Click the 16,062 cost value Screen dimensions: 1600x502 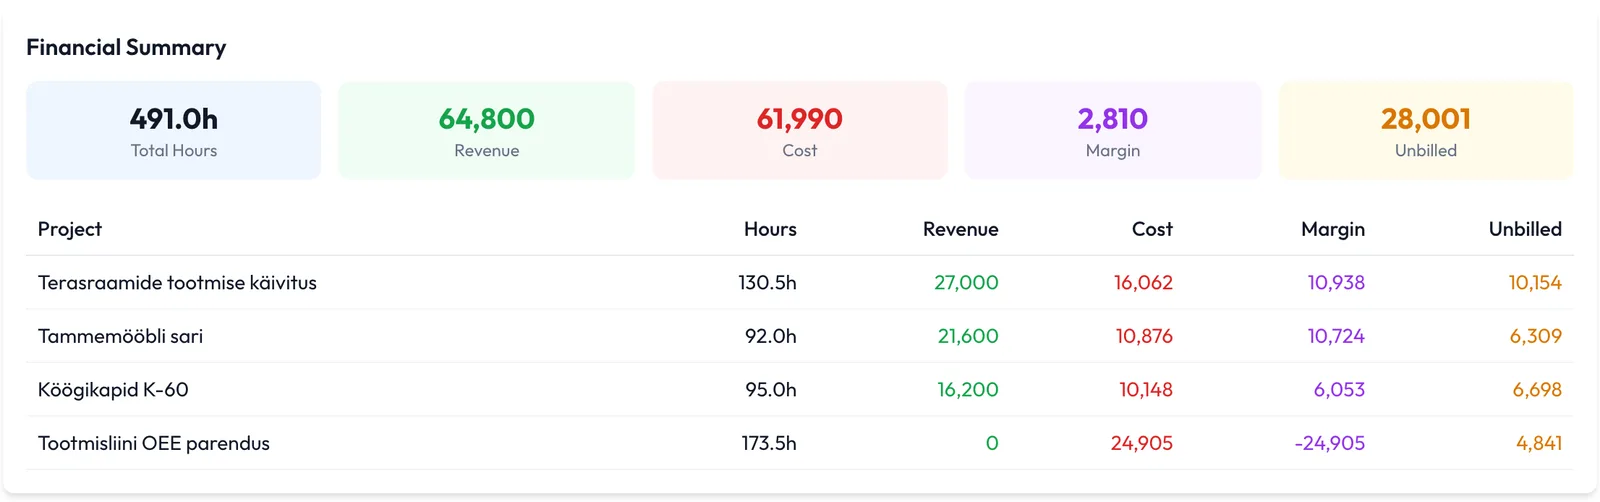point(1143,283)
